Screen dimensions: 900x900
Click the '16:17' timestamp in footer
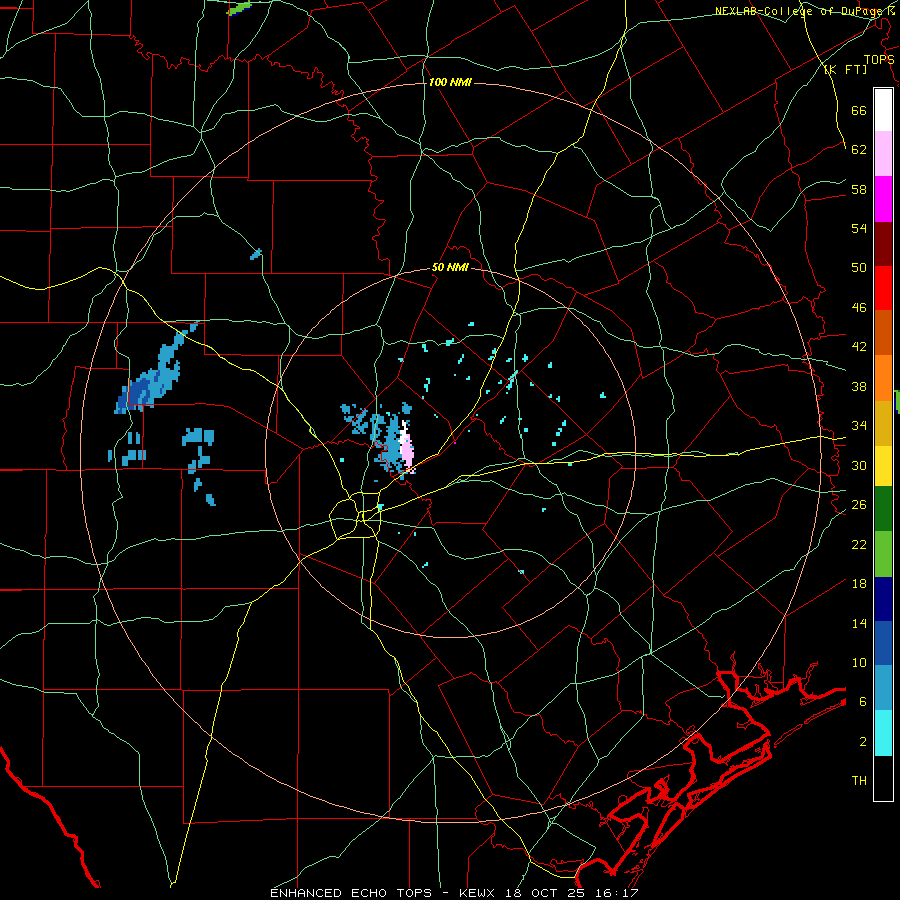point(618,893)
